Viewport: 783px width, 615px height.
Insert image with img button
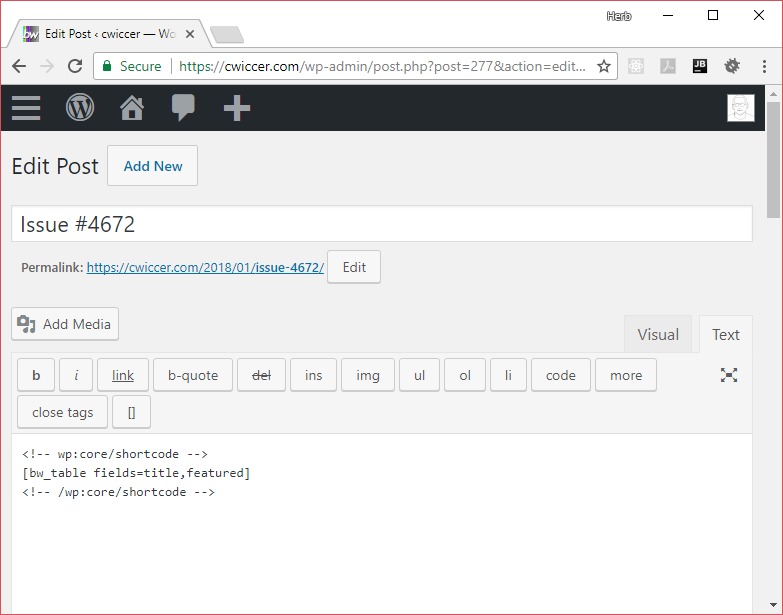(368, 375)
